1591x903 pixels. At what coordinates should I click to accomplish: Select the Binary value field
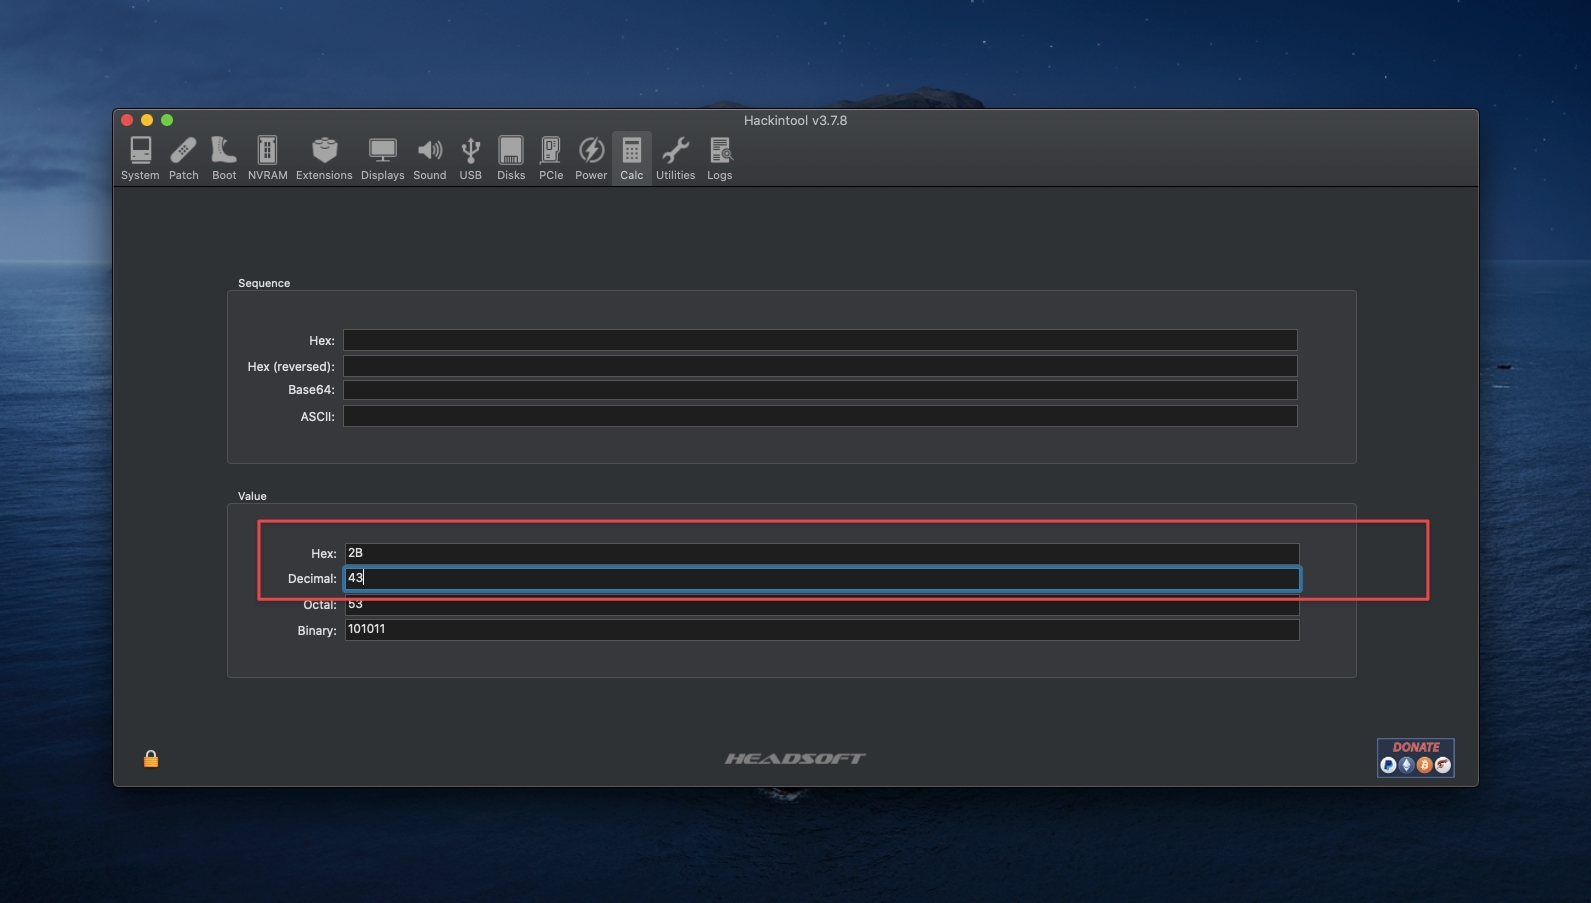tap(822, 630)
